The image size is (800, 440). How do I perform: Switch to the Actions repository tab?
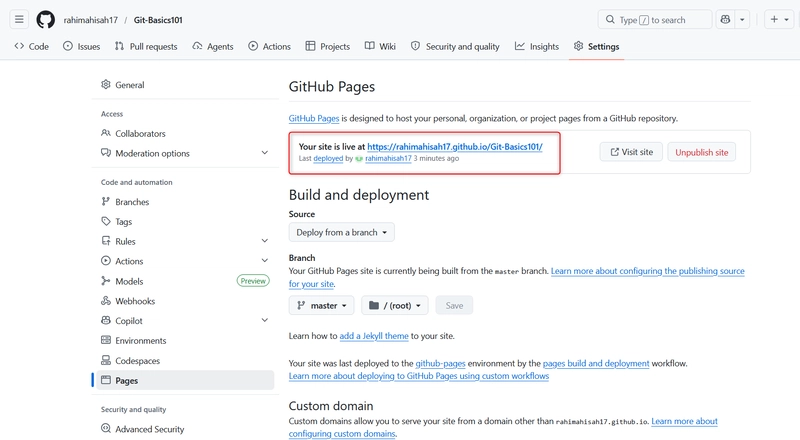click(x=269, y=46)
